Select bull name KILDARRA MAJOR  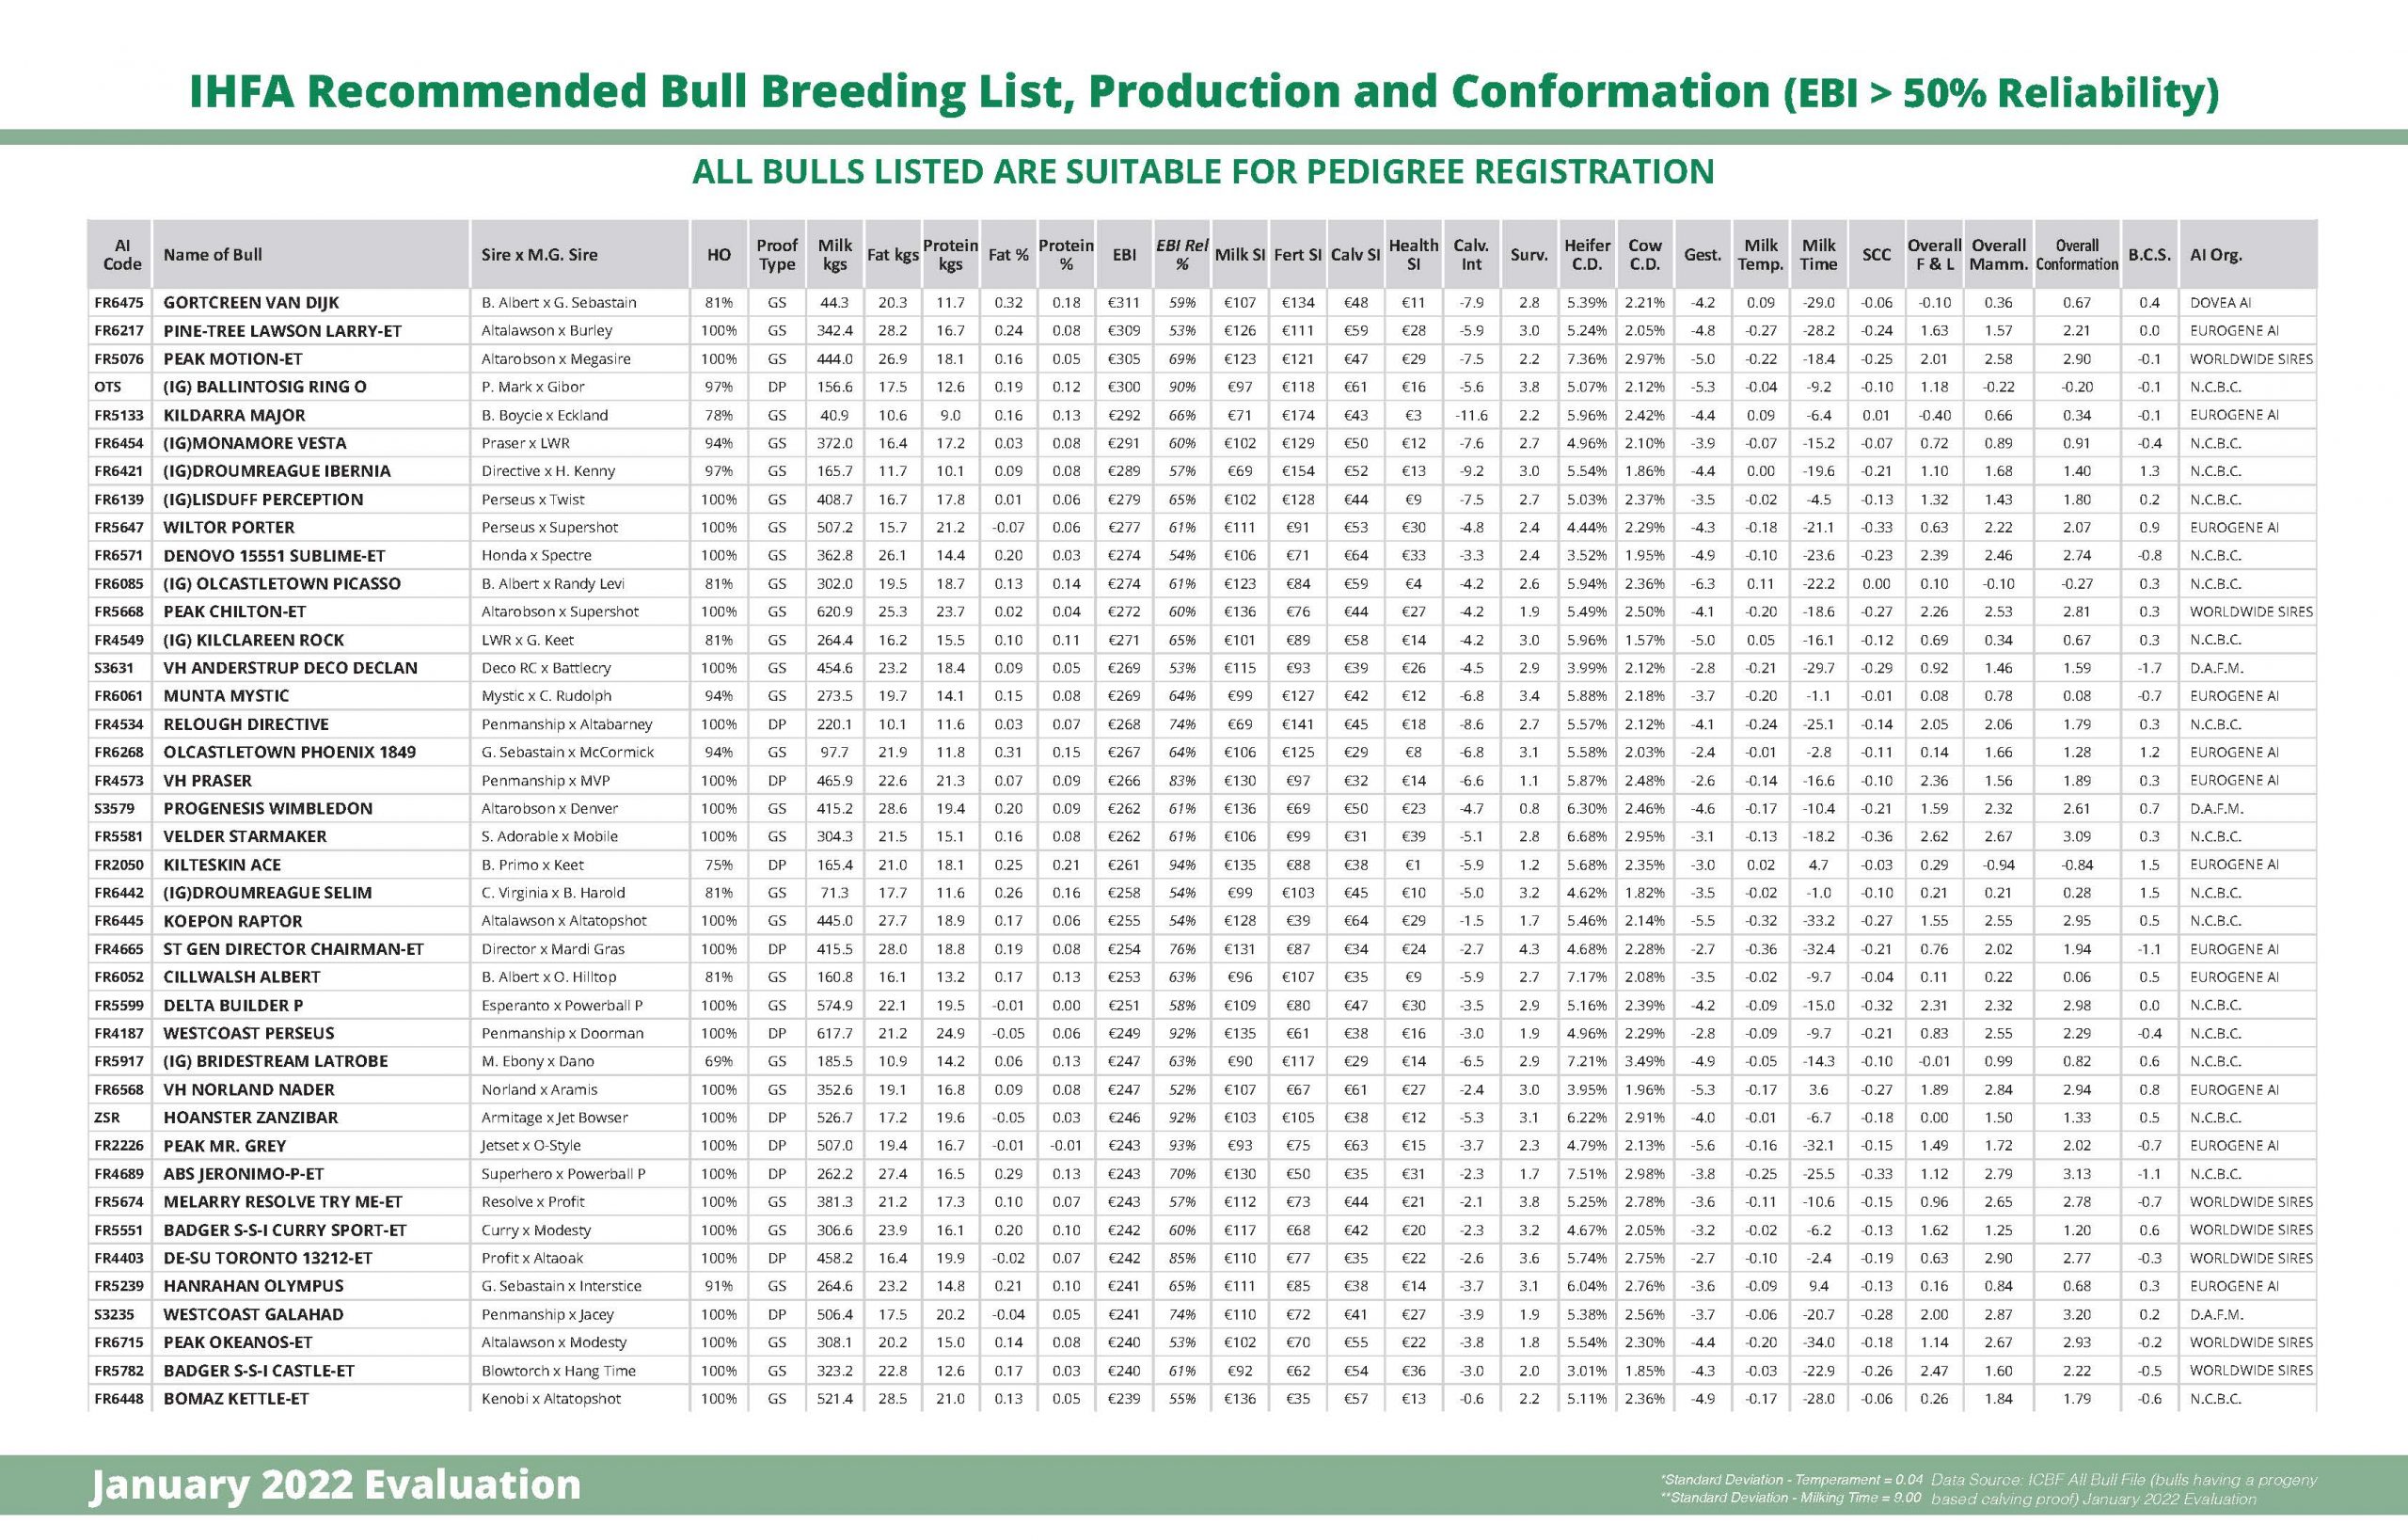point(234,415)
